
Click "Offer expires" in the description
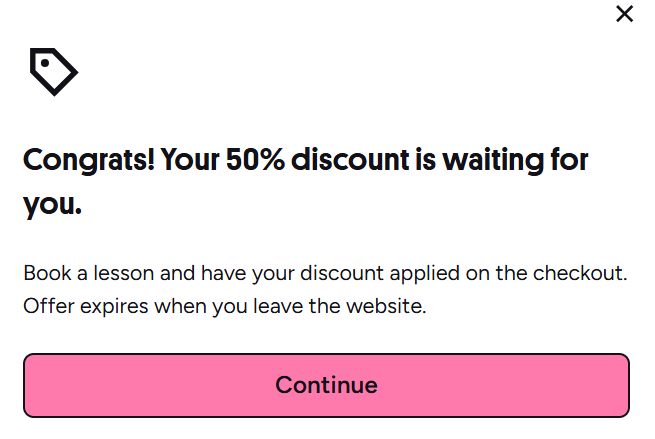coord(86,306)
